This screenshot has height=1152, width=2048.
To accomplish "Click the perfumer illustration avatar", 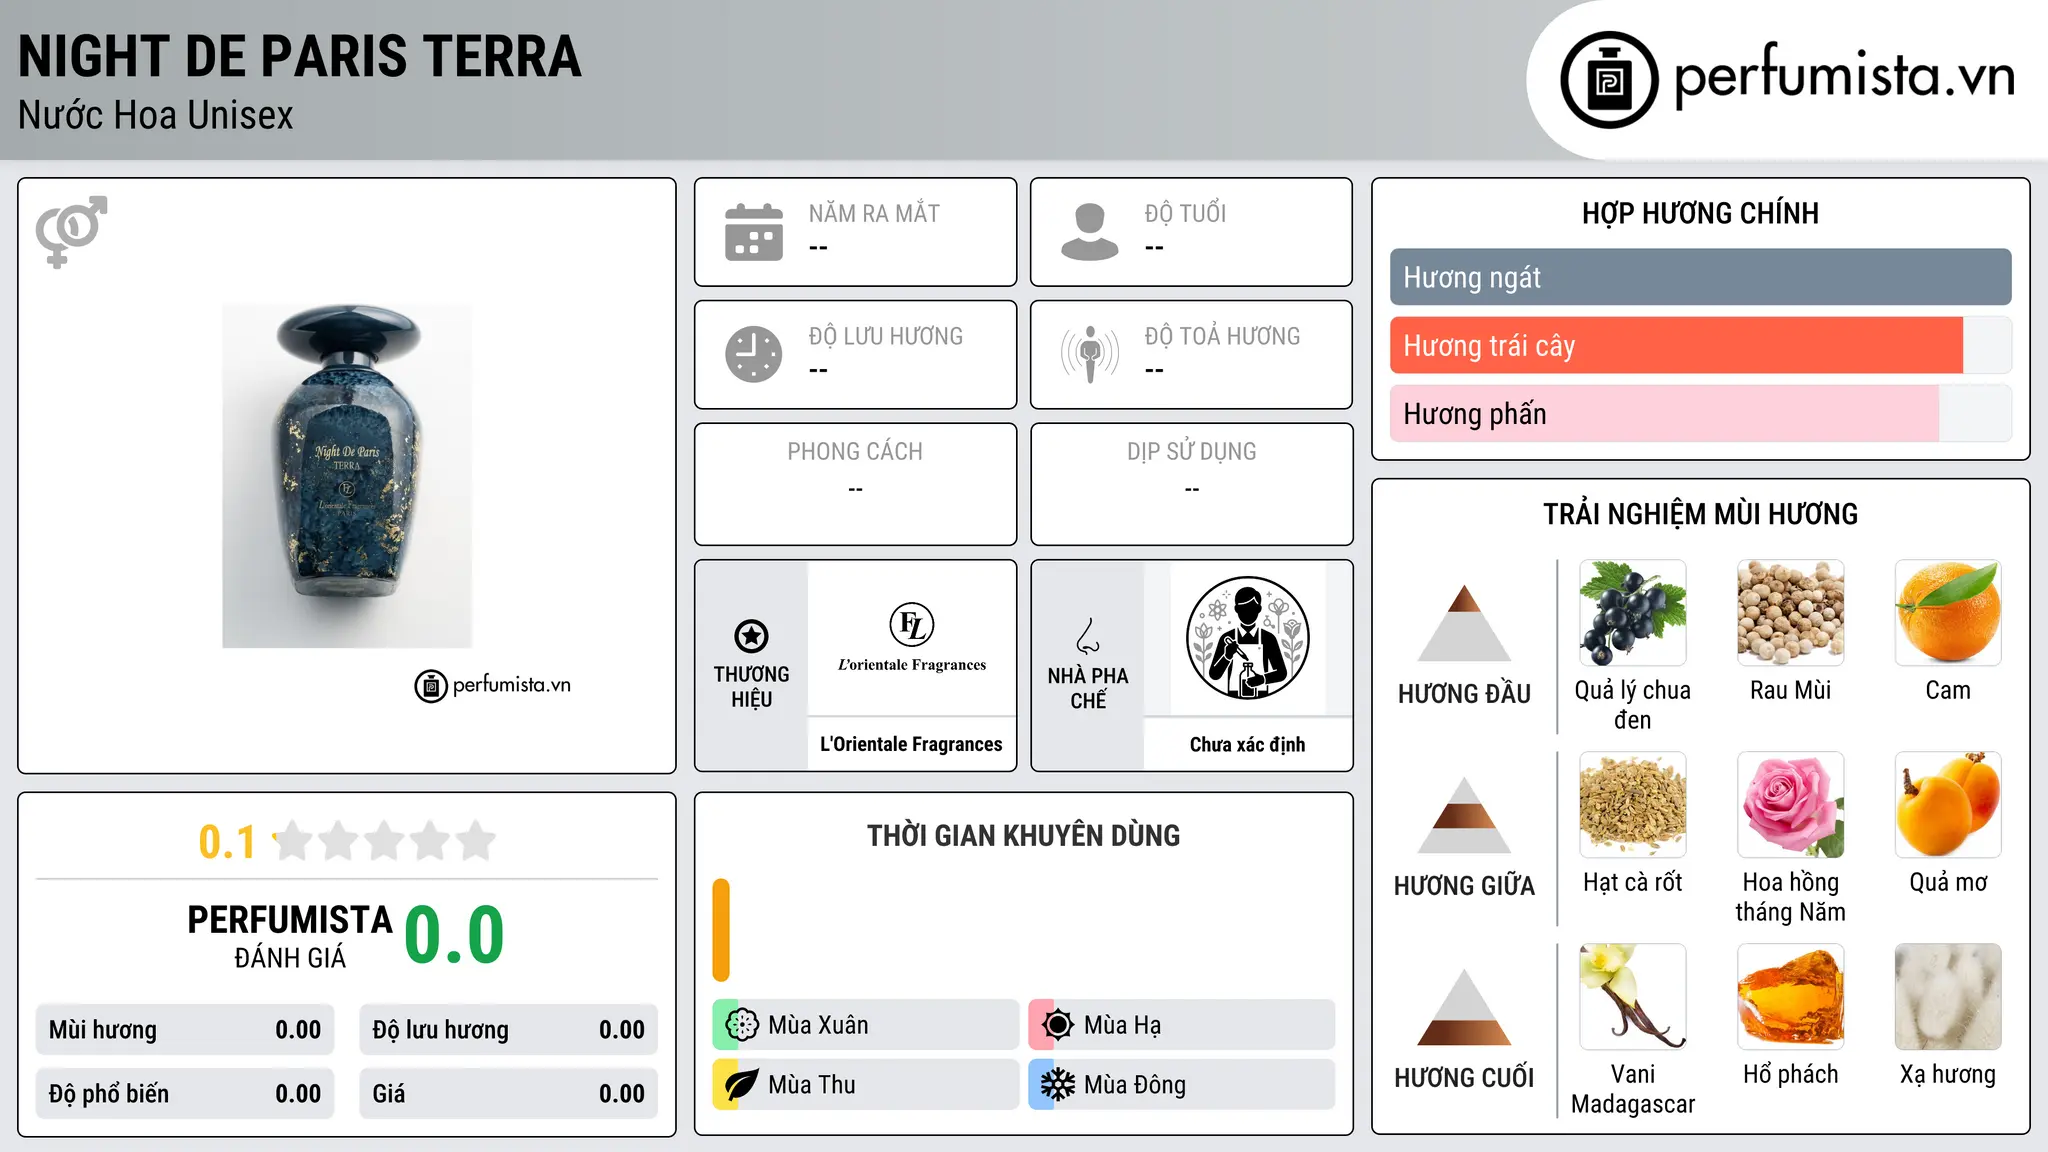I will [1248, 638].
